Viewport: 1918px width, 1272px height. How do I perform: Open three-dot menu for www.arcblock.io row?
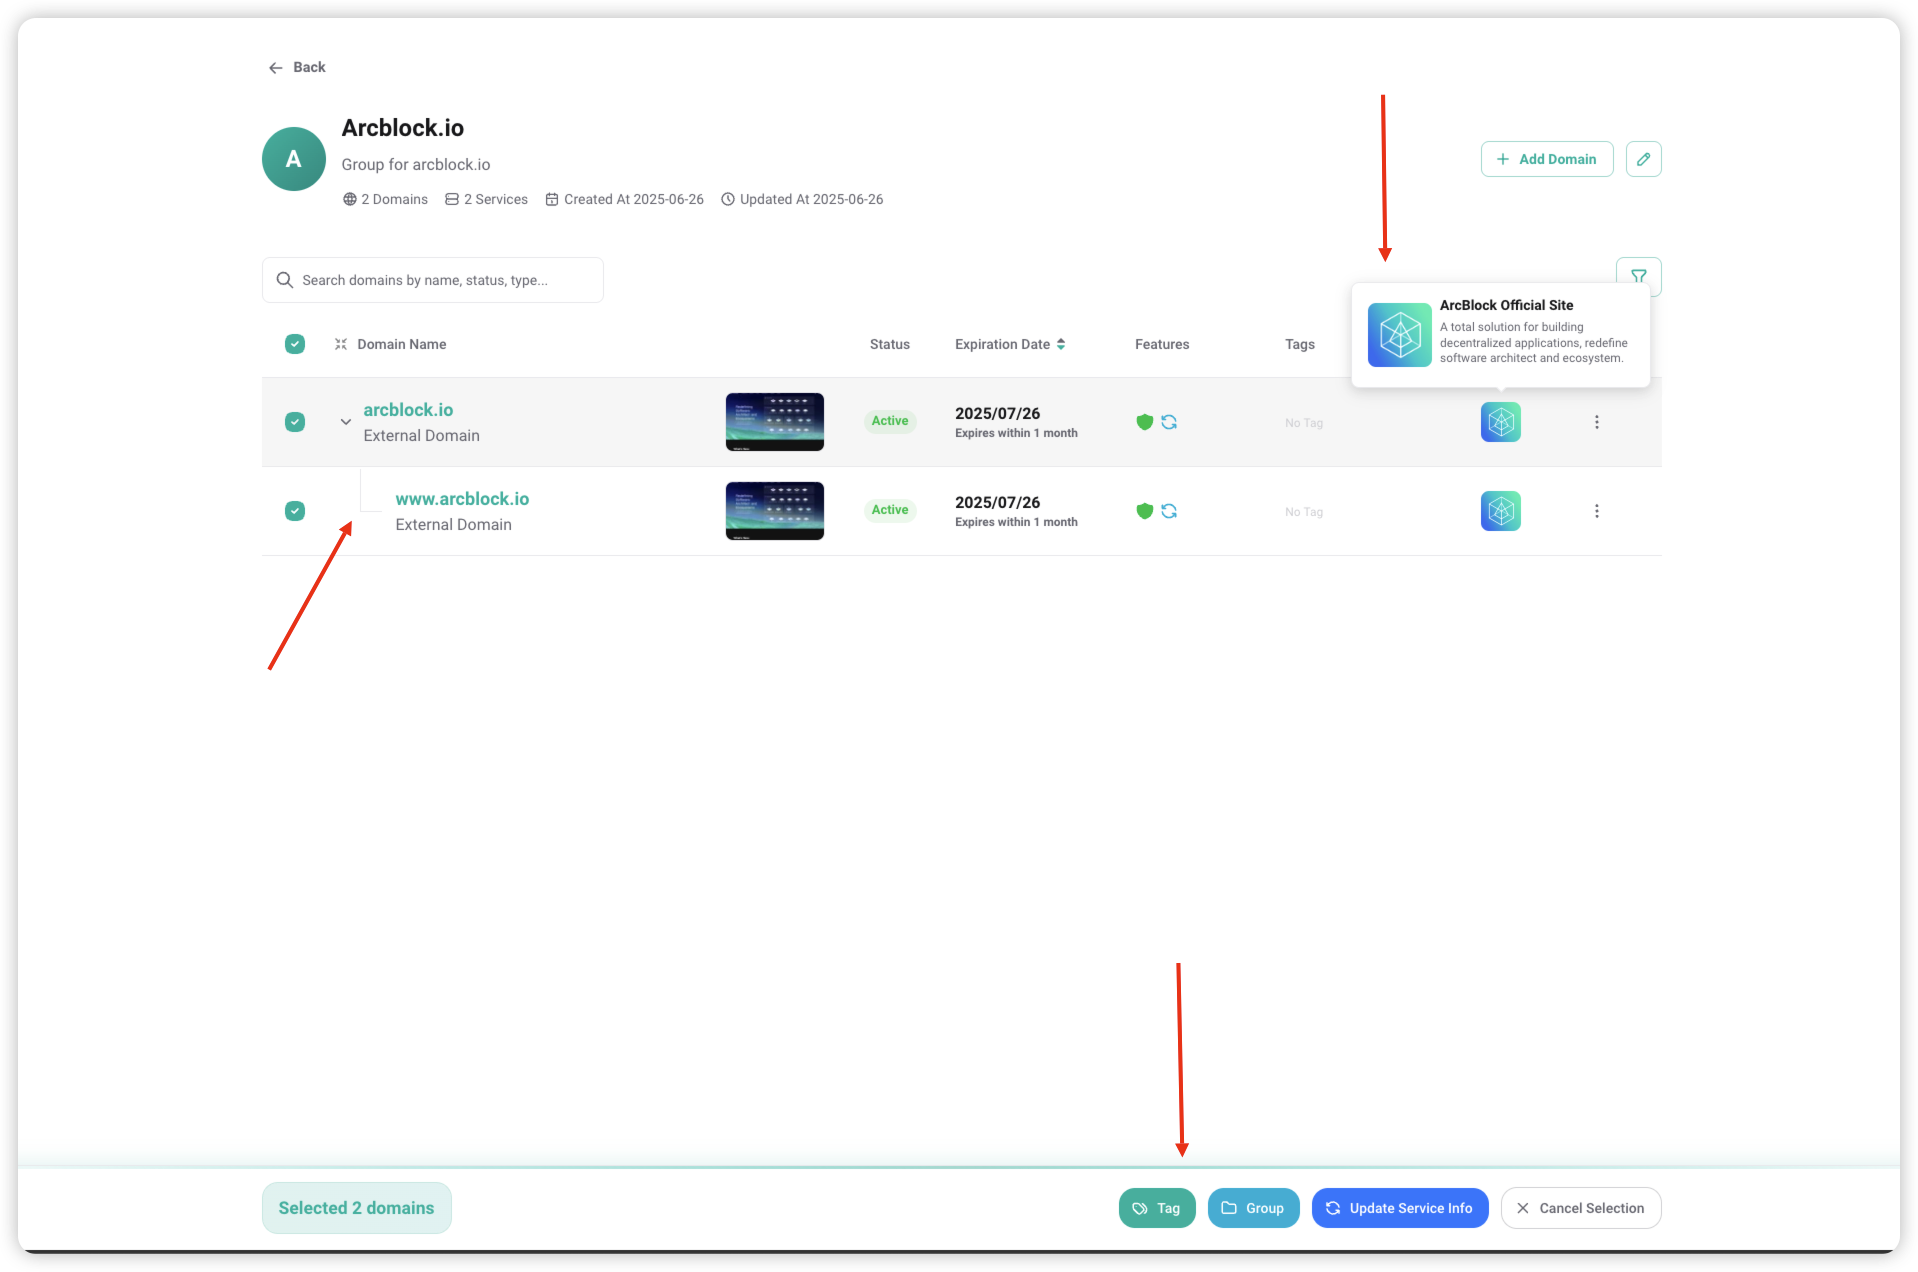(1596, 511)
